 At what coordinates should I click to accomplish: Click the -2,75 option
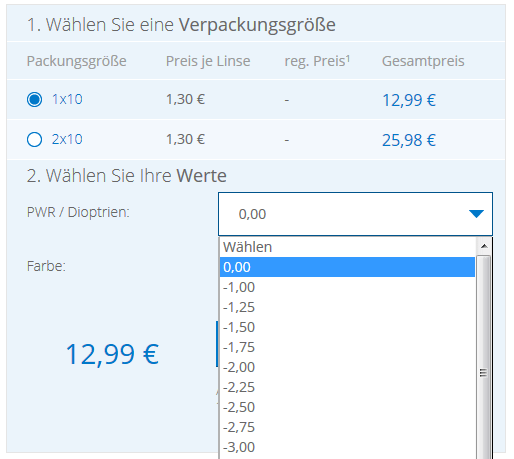pos(347,427)
